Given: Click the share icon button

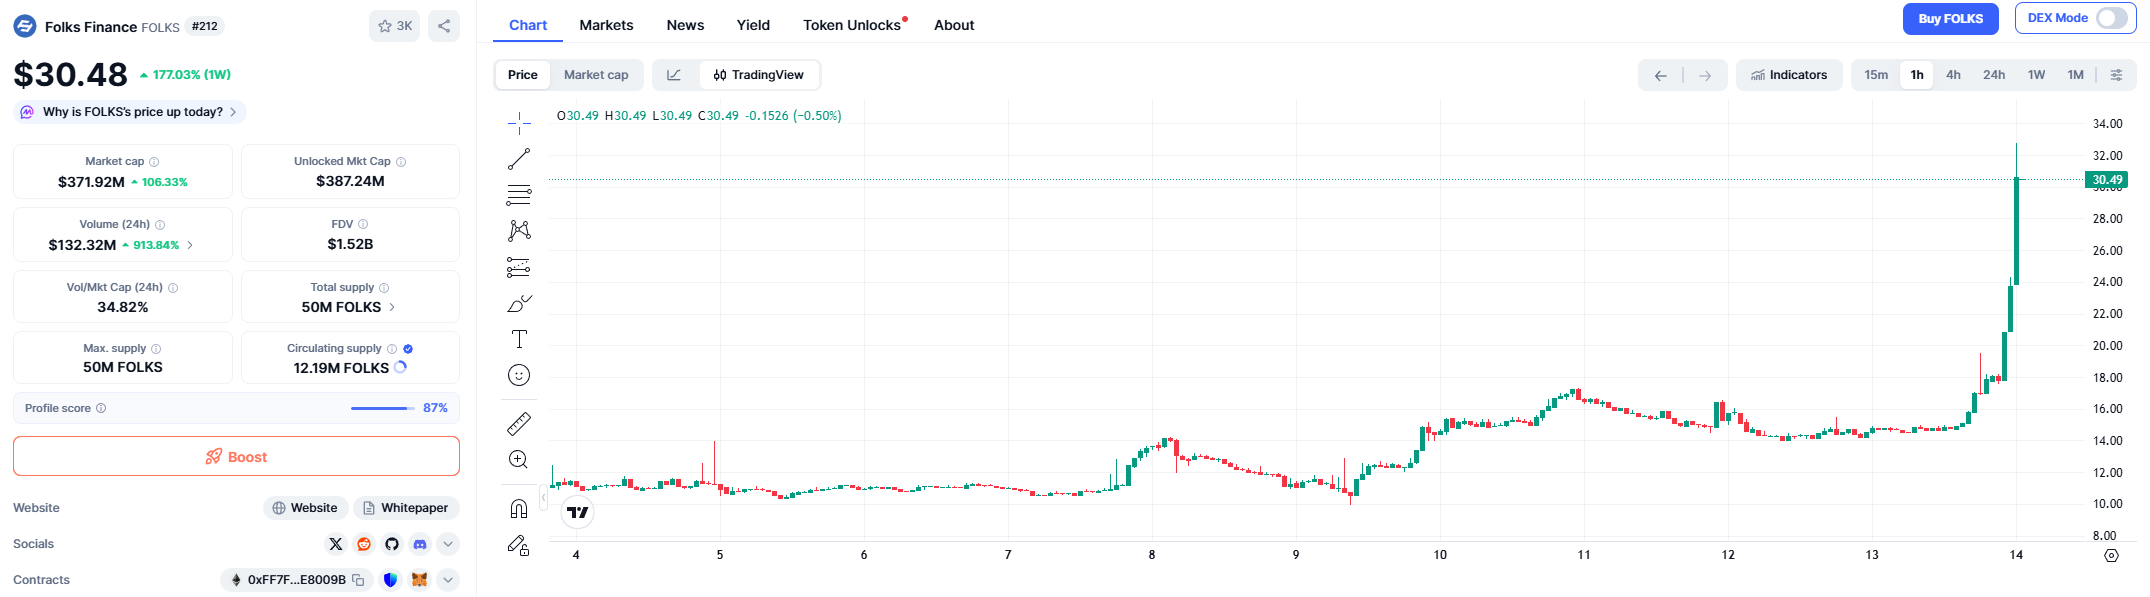Looking at the screenshot, I should click(444, 26).
